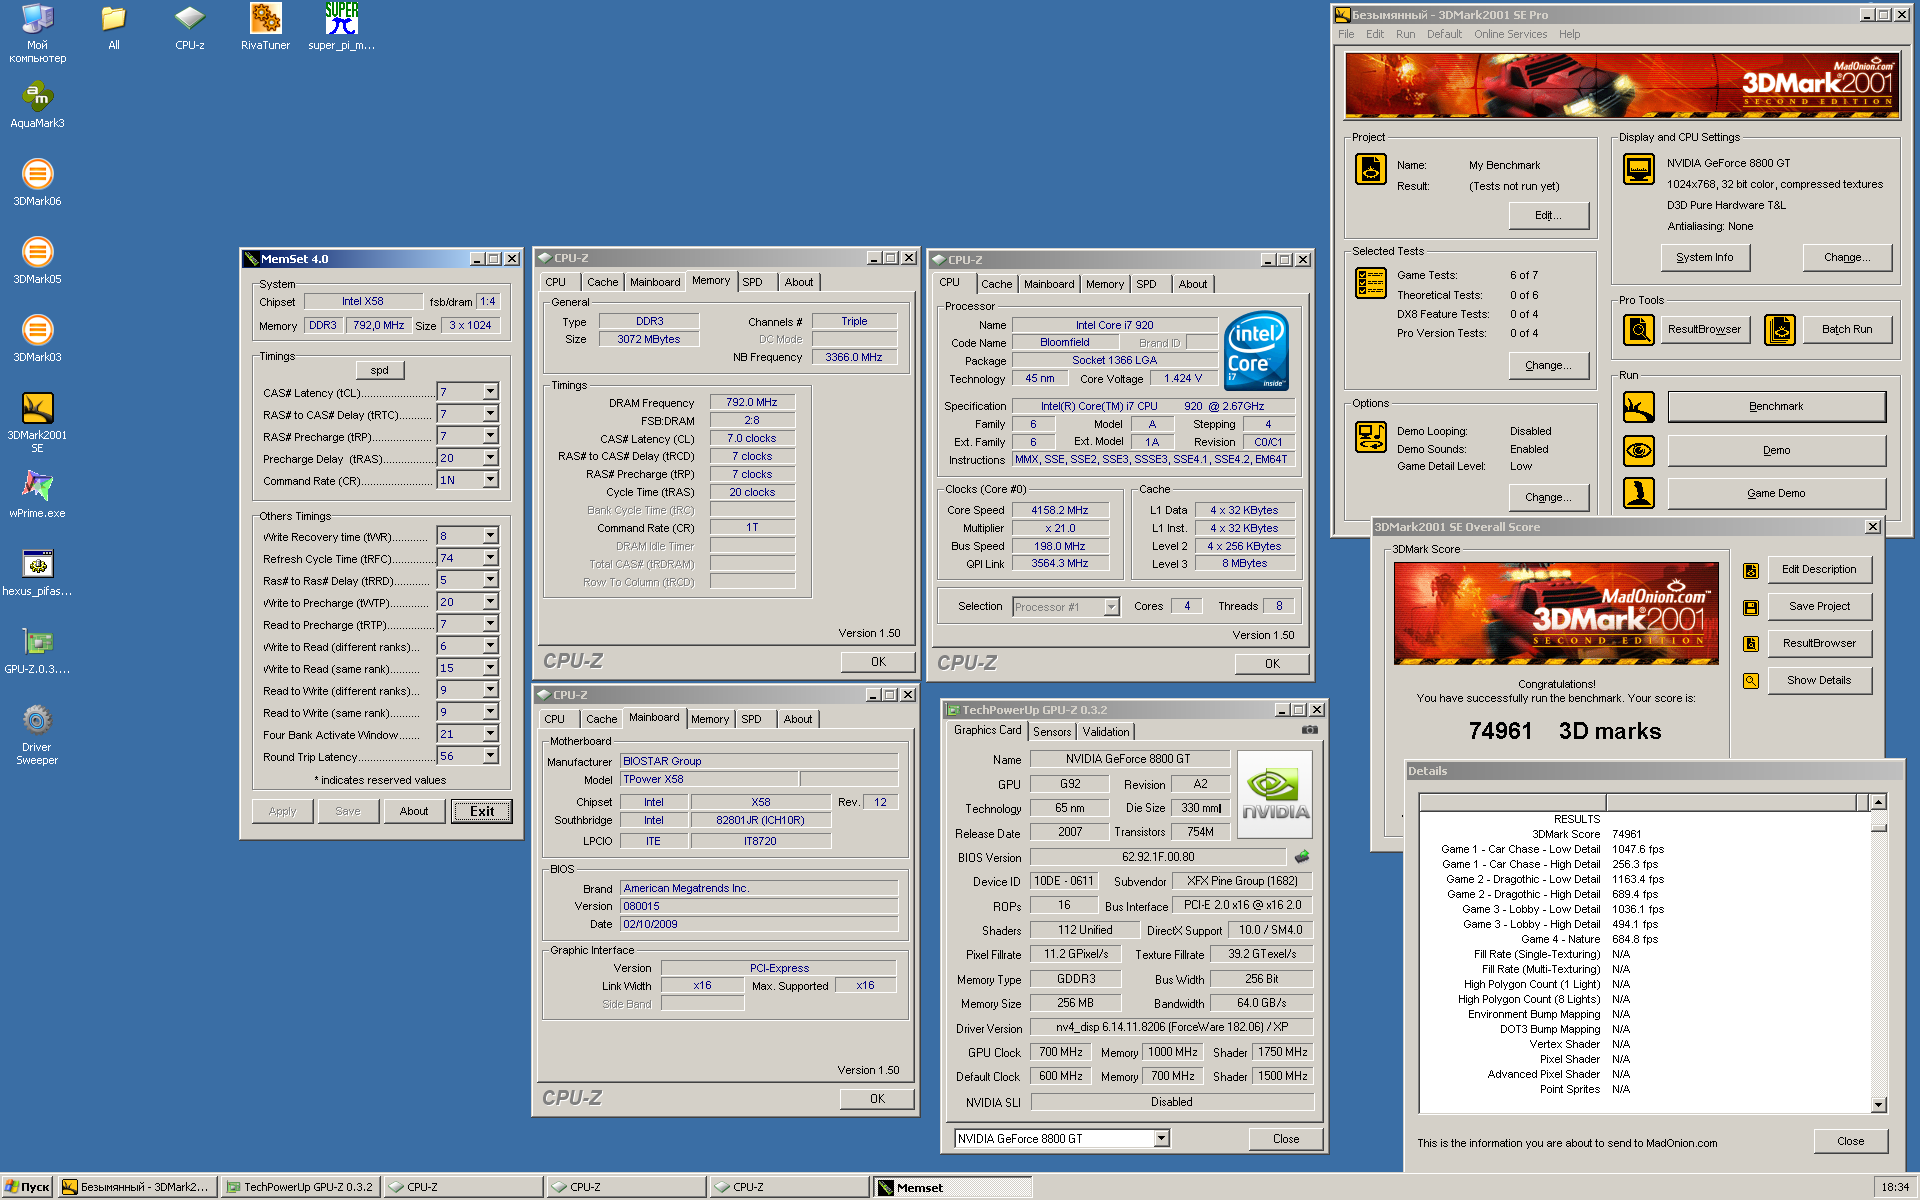Open Online Services menu in 3DMark2001
The image size is (1920, 1200).
(1510, 34)
